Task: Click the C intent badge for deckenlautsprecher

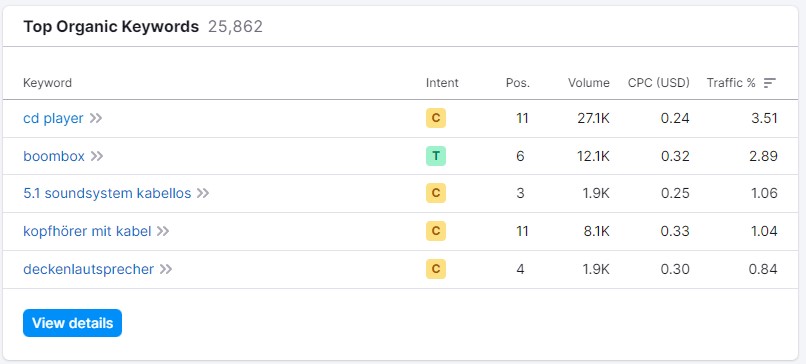Action: [x=435, y=269]
